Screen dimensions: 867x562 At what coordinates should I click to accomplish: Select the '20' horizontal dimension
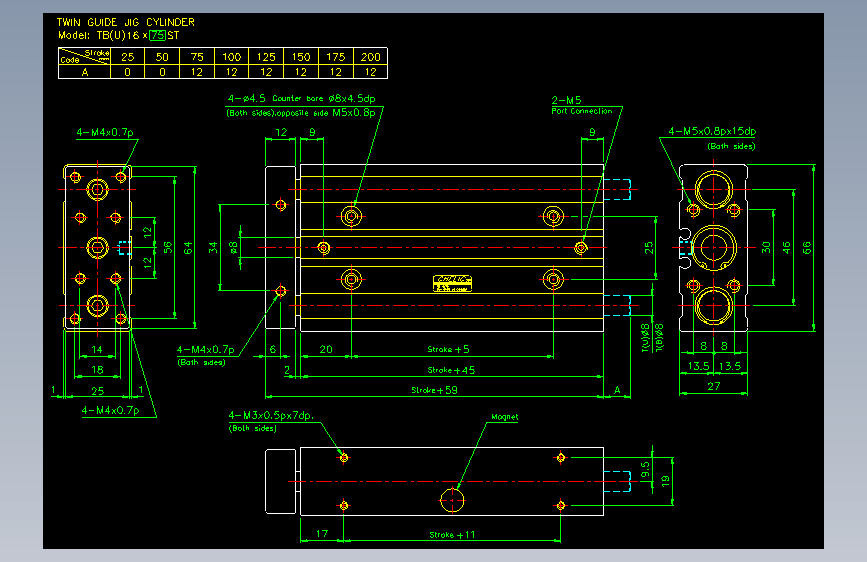click(326, 349)
